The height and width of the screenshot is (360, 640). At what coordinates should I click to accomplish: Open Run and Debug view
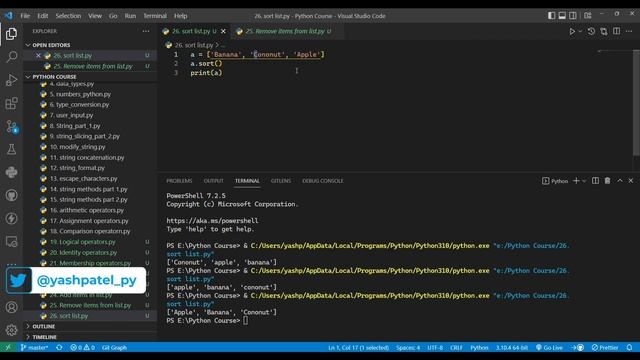(11, 80)
